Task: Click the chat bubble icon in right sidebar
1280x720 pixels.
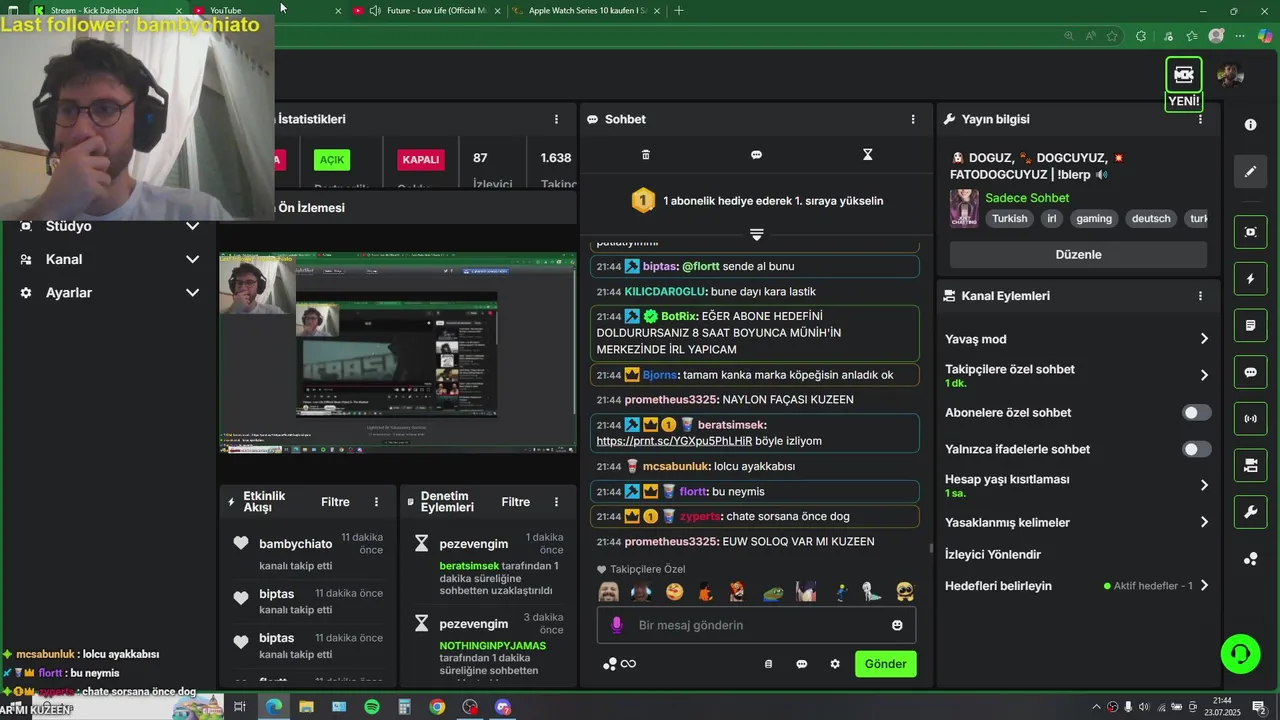Action: 1250,372
